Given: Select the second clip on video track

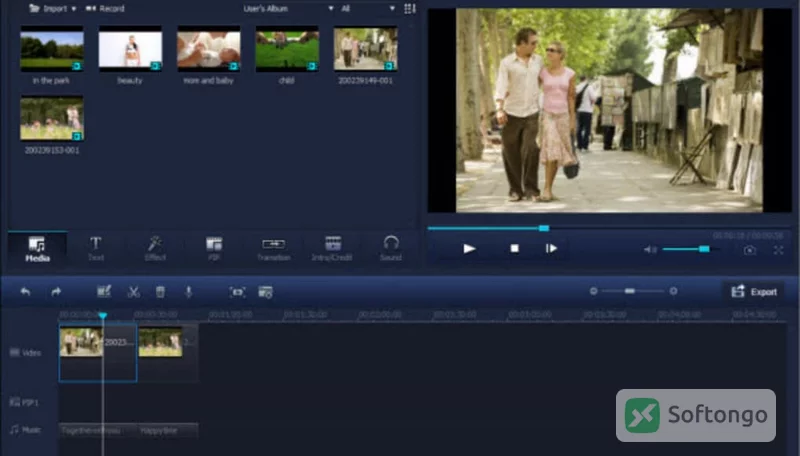Looking at the screenshot, I should click(168, 352).
